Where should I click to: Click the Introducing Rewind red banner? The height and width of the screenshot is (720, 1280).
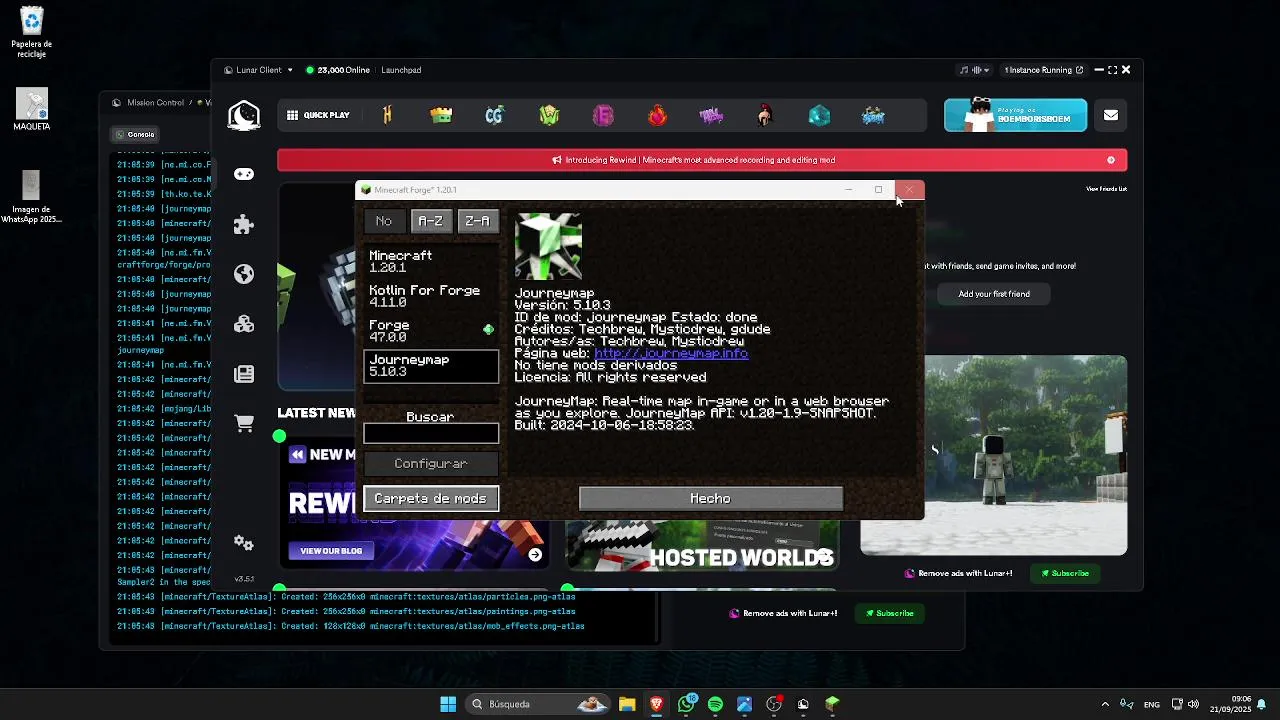tap(702, 160)
